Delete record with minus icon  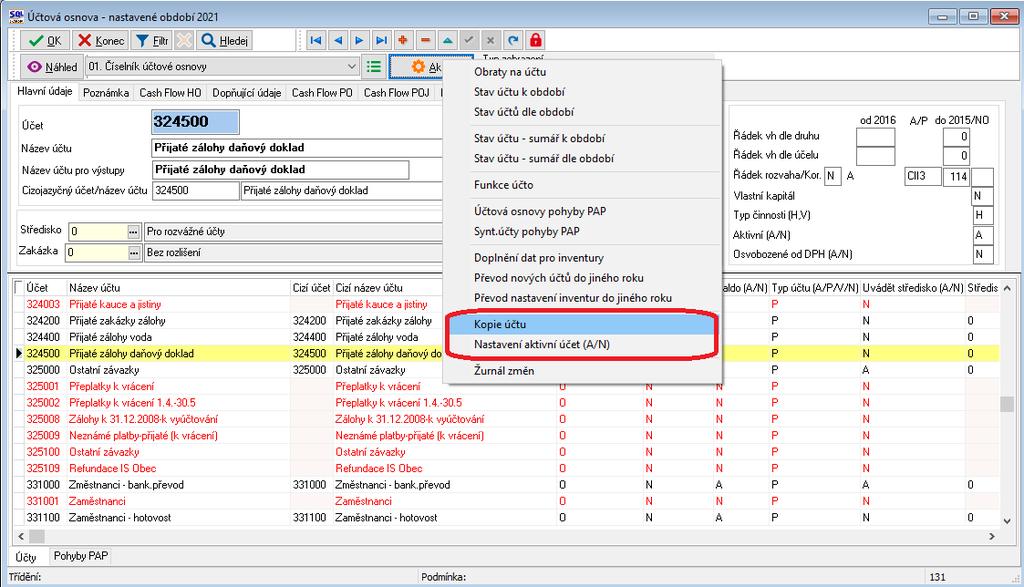425,40
